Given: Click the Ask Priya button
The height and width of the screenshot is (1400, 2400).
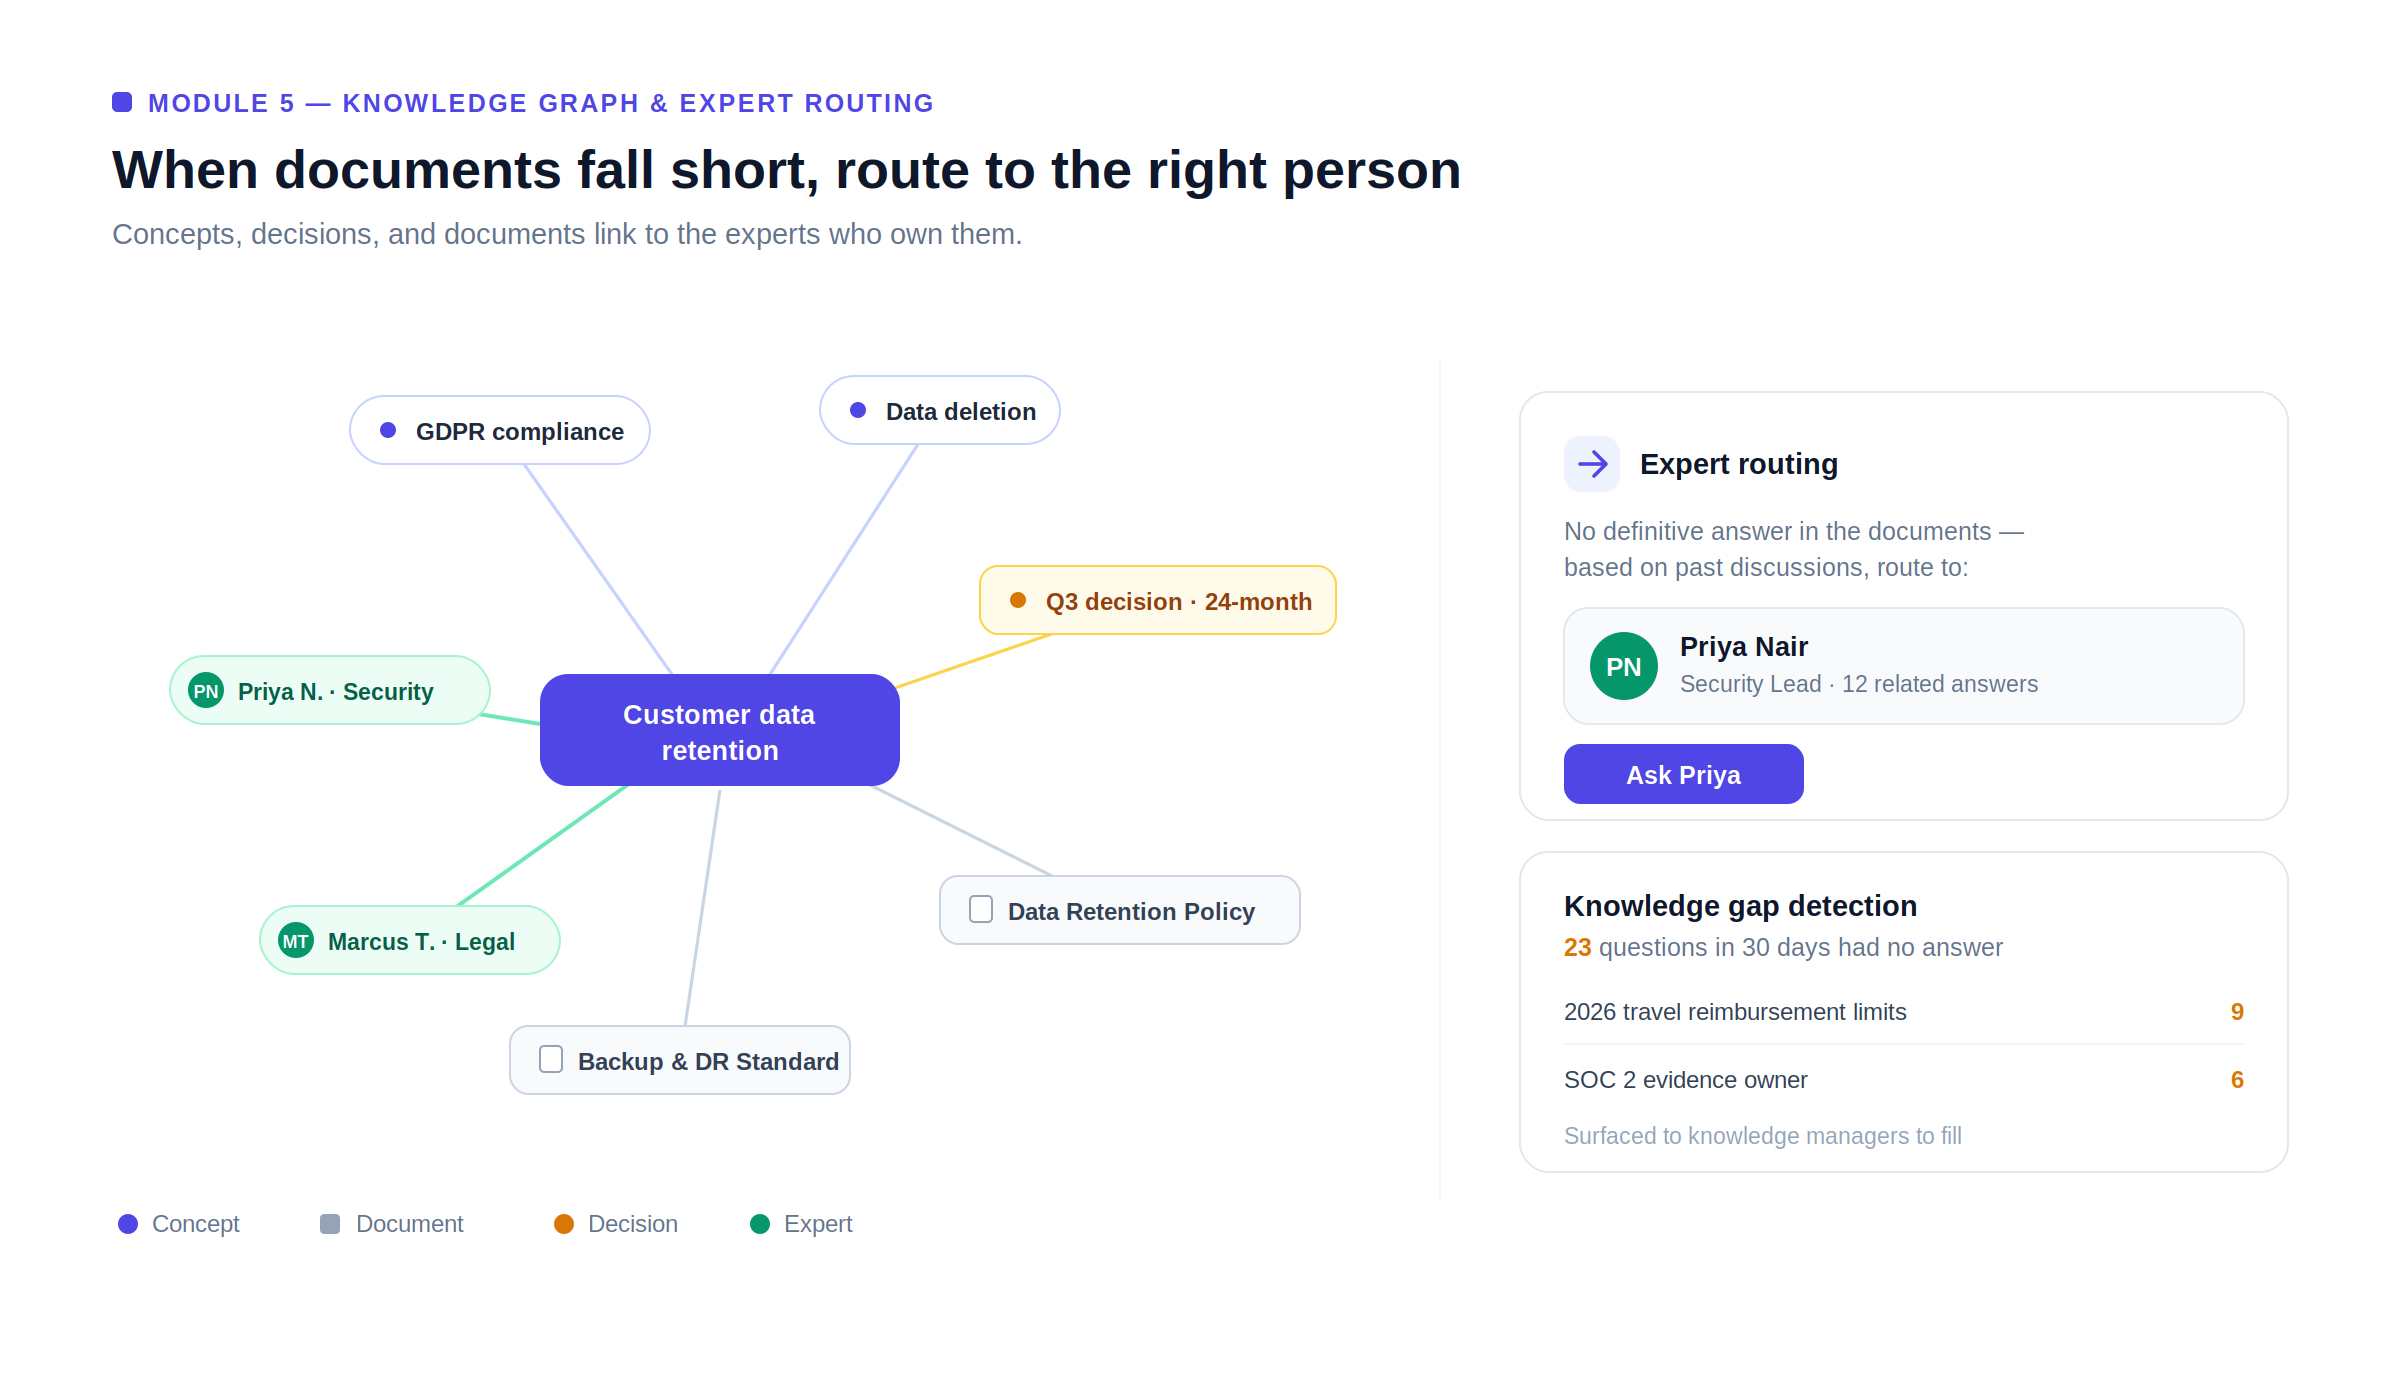Looking at the screenshot, I should 1684,774.
